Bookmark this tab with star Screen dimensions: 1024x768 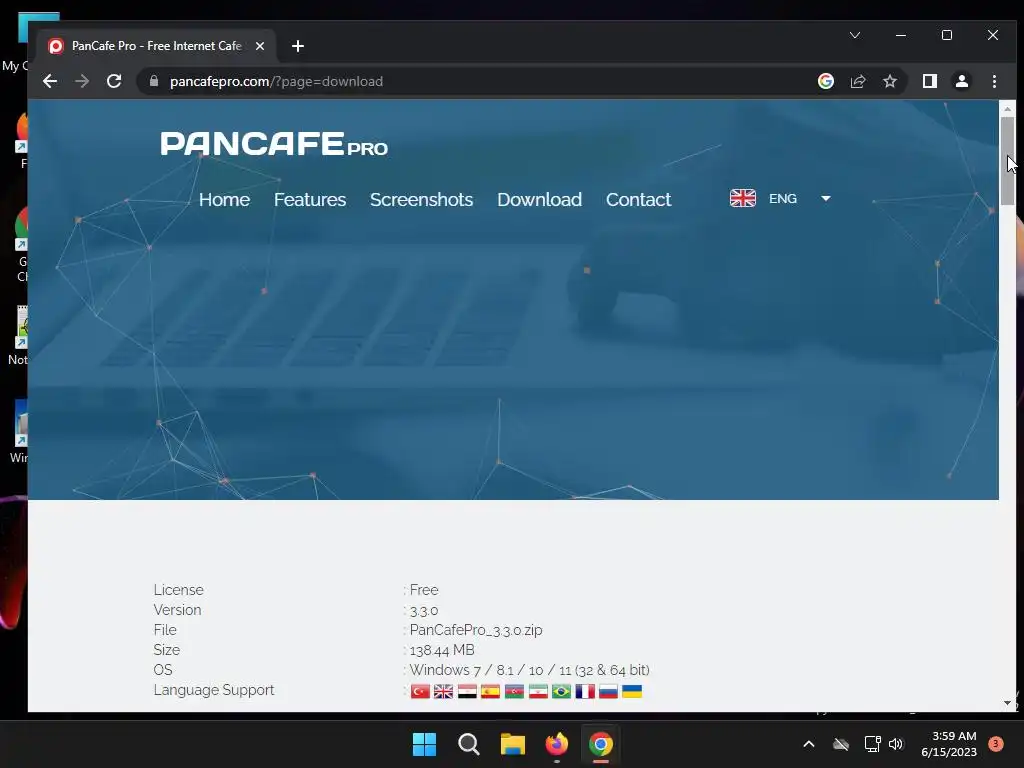click(889, 81)
